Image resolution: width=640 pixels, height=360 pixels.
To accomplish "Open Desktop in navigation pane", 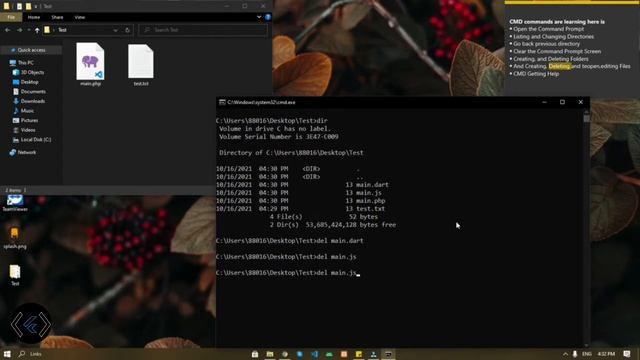I will 29,82.
